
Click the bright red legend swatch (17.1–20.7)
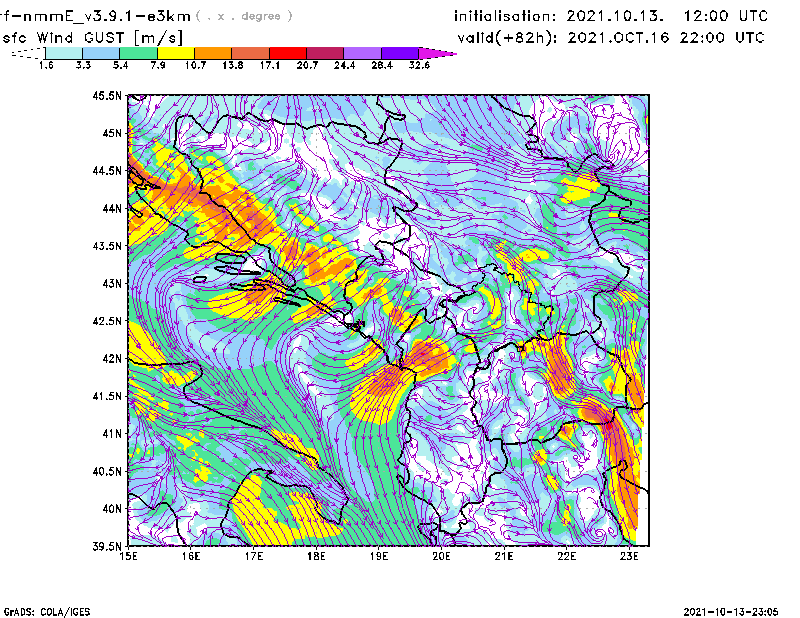(288, 53)
